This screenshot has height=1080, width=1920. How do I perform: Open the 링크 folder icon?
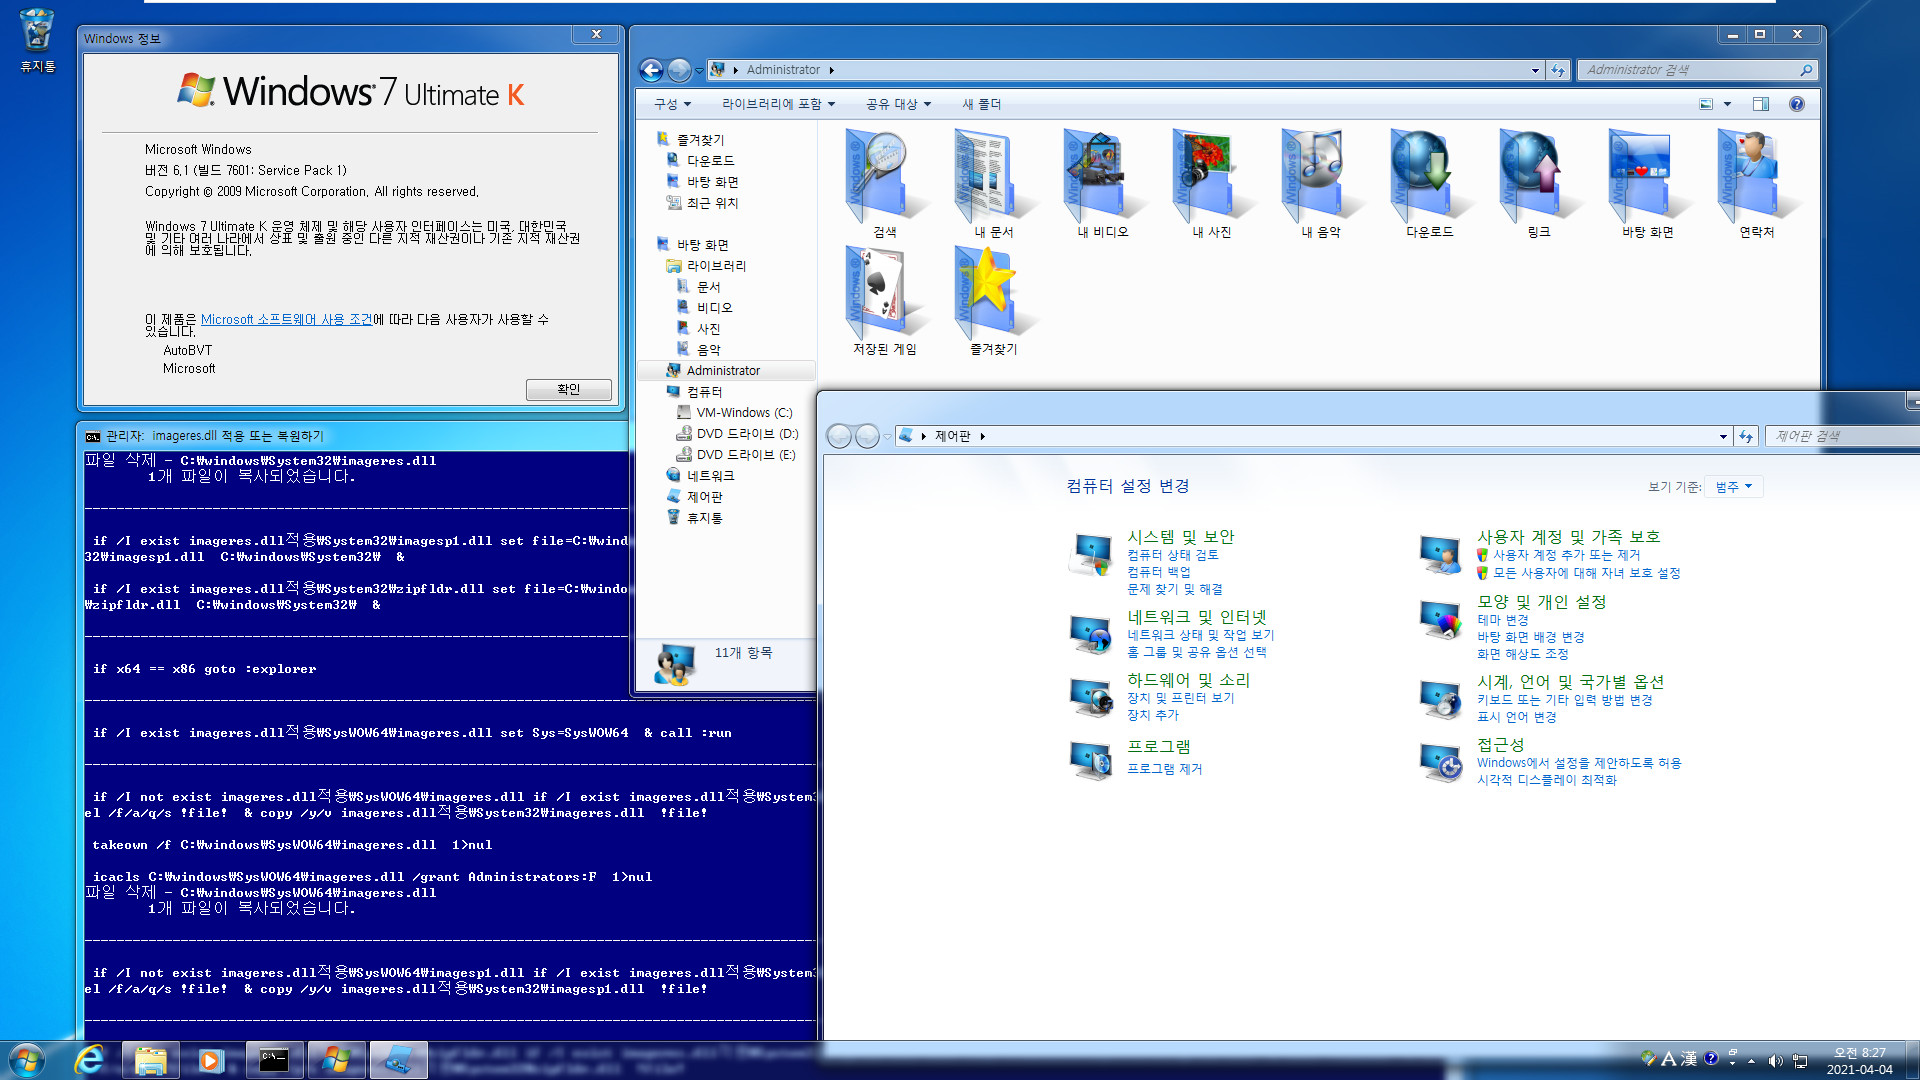pos(1538,184)
